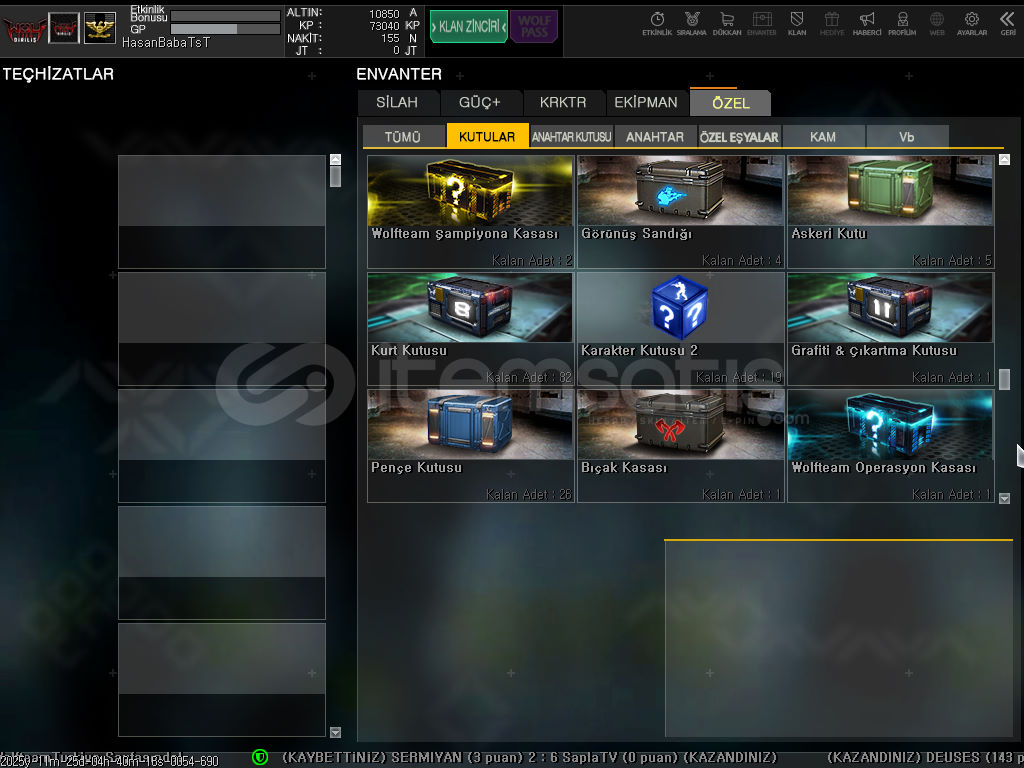Image resolution: width=1024 pixels, height=768 pixels.
Task: Click the equipment list scrollbar thumb
Action: [335, 176]
